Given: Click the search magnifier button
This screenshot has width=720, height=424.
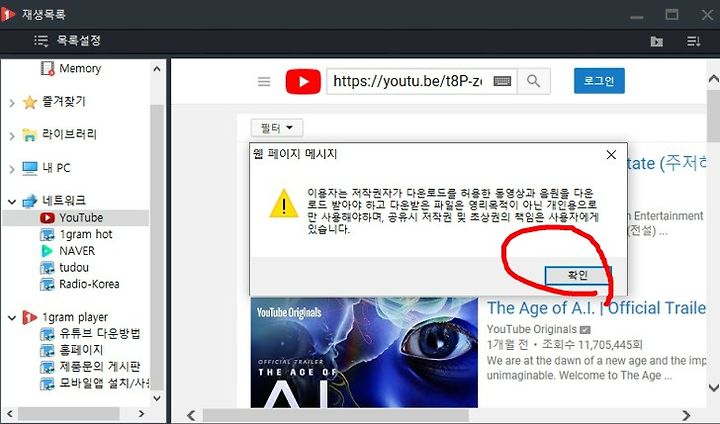Looking at the screenshot, I should (533, 81).
